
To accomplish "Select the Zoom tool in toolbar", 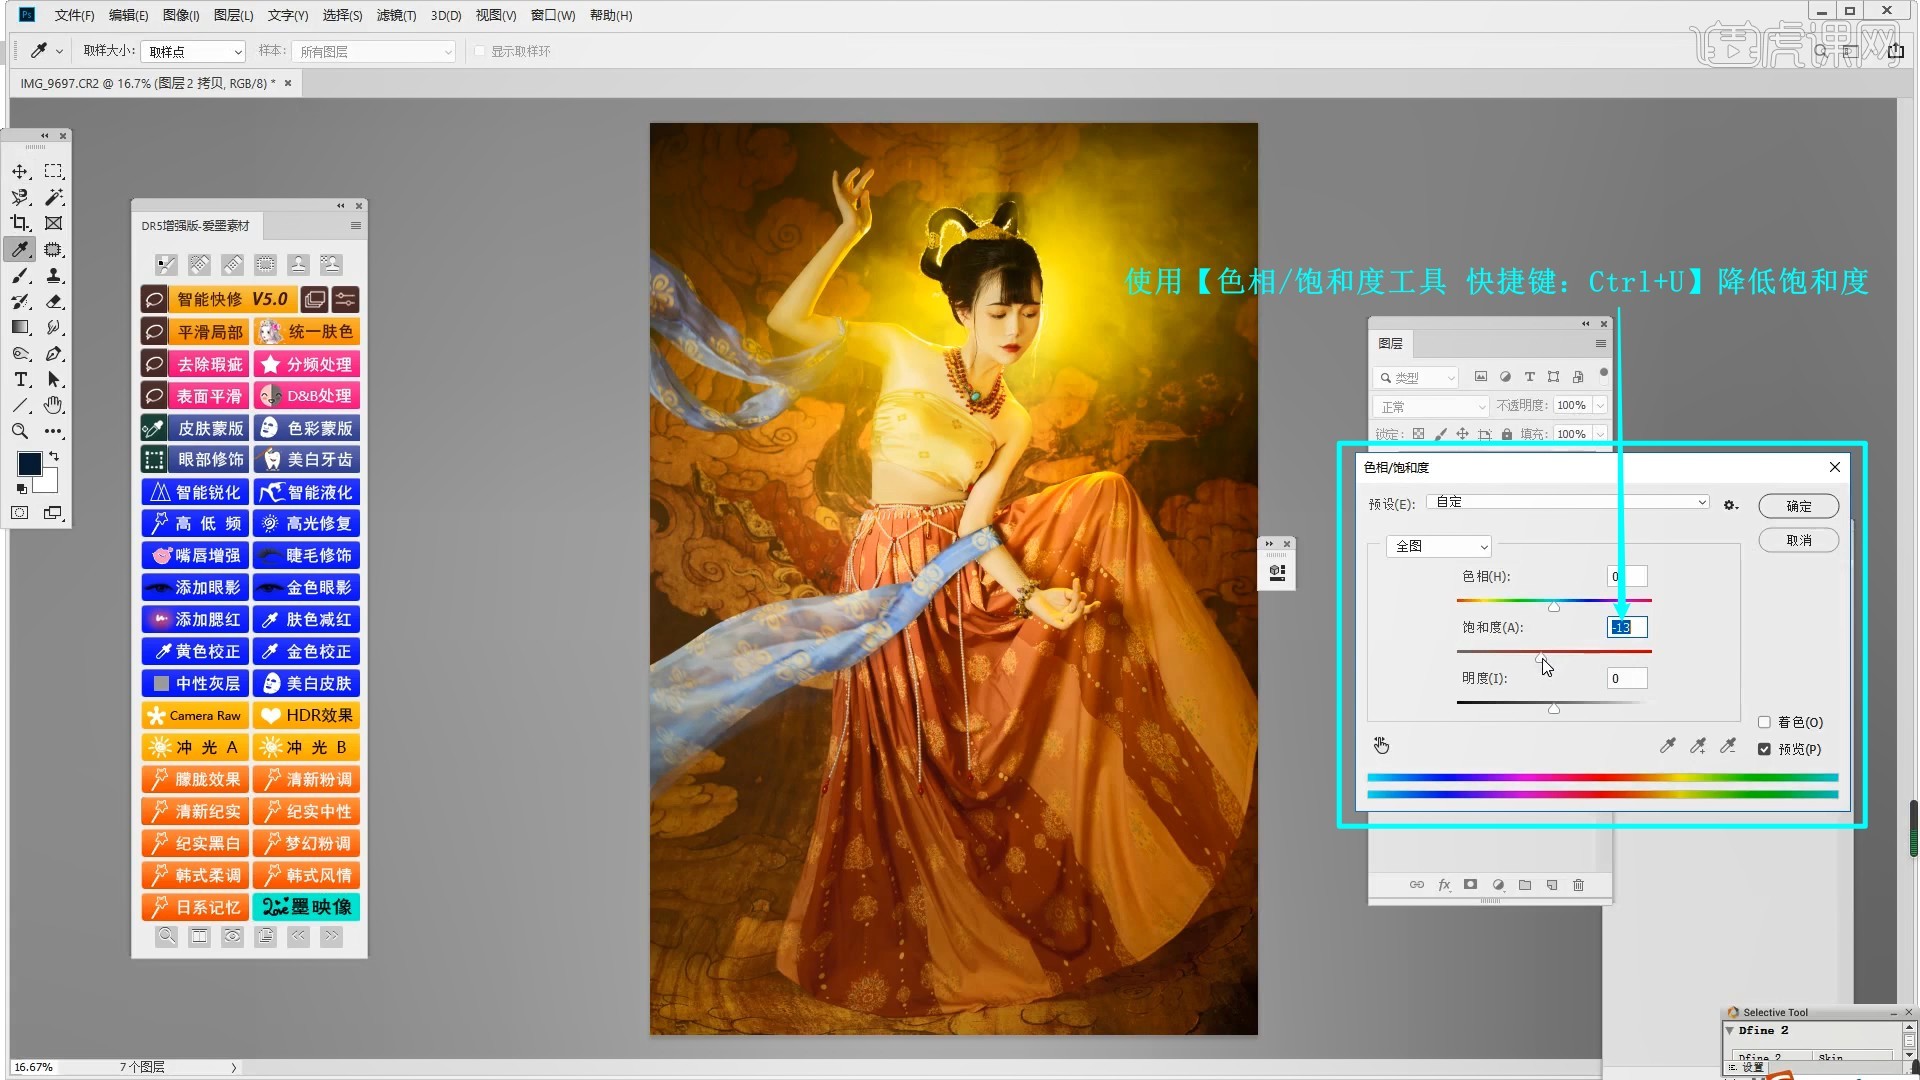I will point(20,432).
